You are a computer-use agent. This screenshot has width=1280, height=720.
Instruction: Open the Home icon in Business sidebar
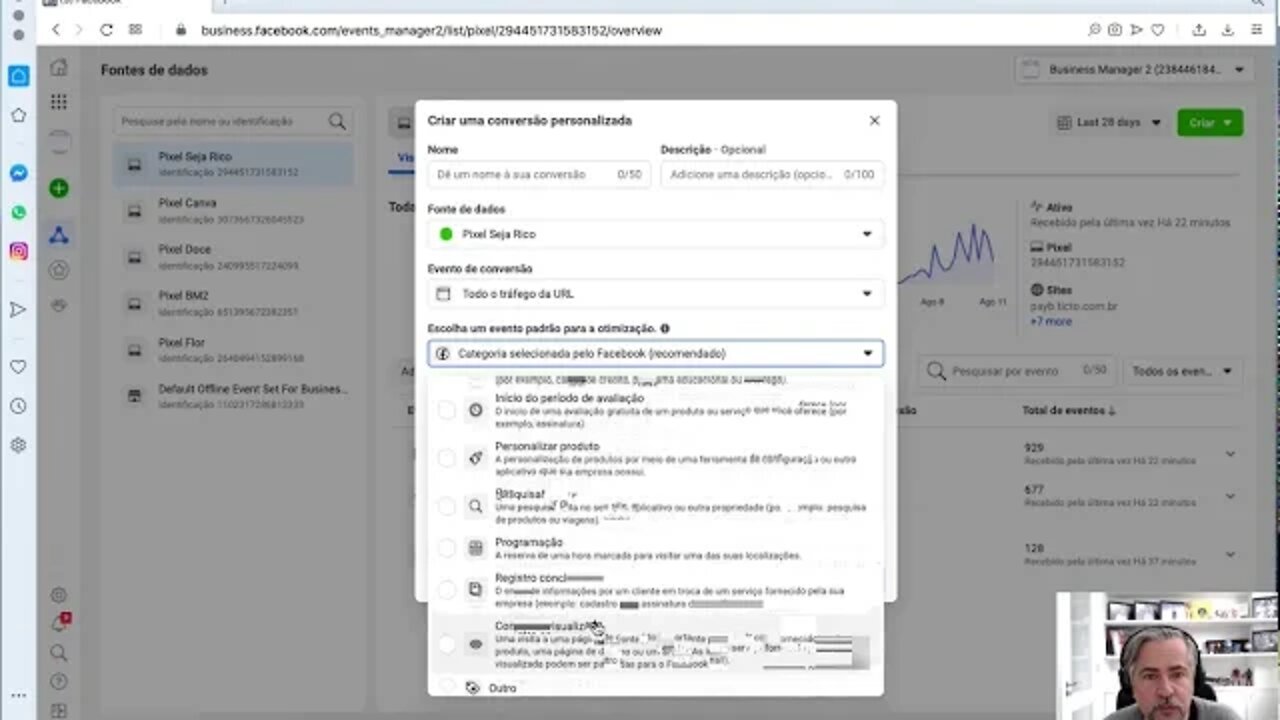click(x=59, y=68)
